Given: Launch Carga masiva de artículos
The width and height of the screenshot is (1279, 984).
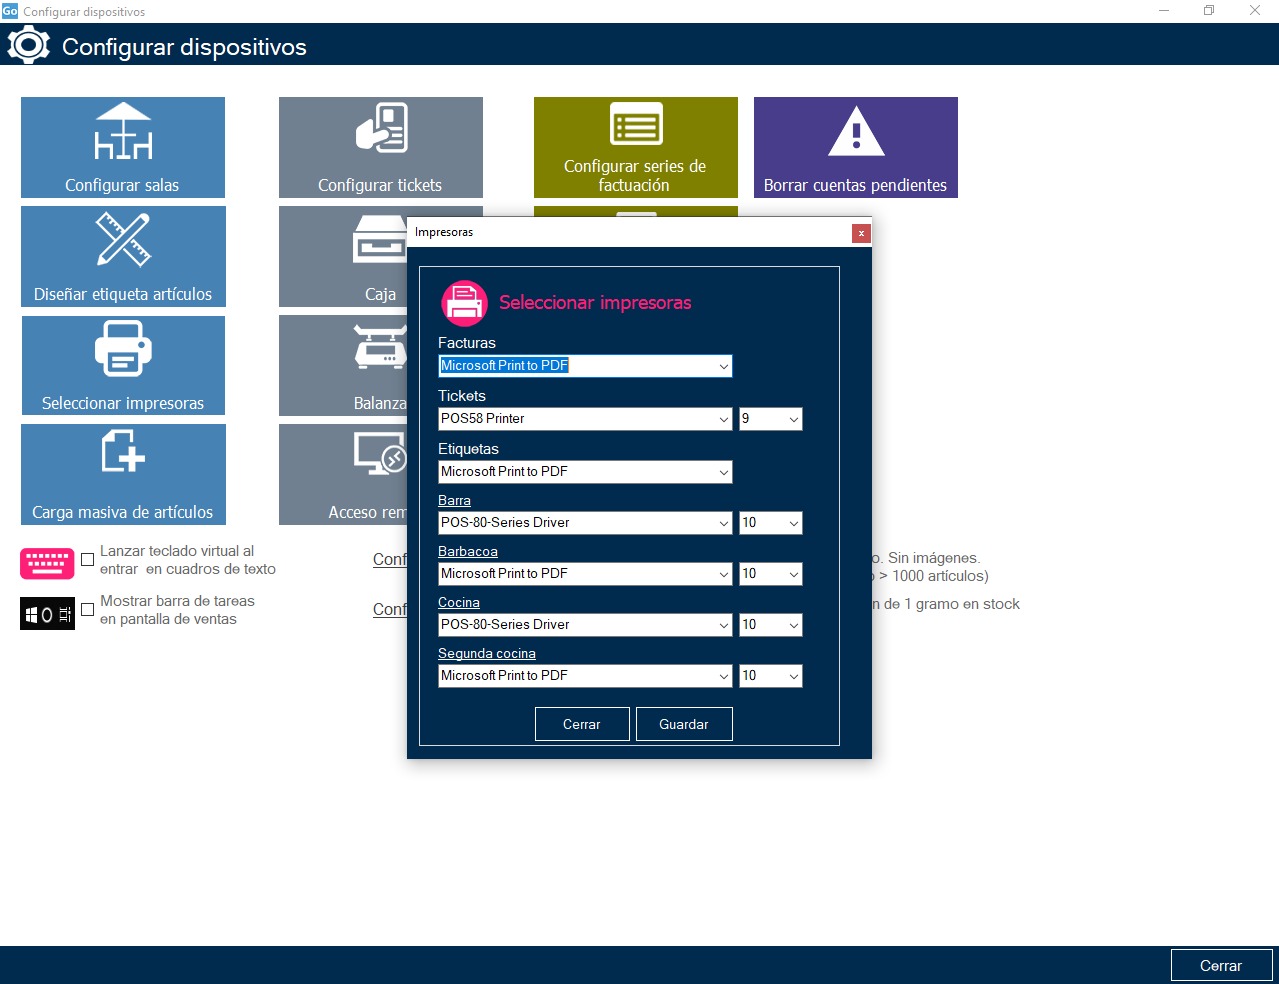Looking at the screenshot, I should click(122, 474).
